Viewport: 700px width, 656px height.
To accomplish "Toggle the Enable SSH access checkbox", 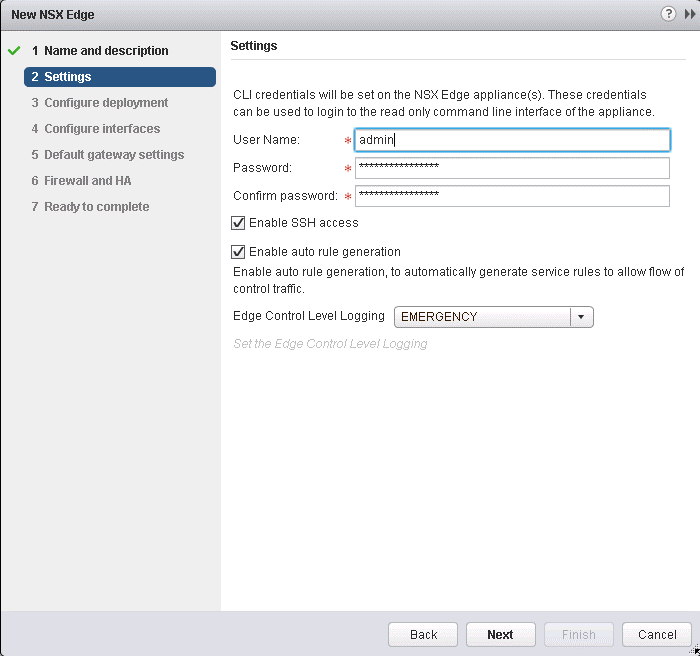I will tap(238, 223).
